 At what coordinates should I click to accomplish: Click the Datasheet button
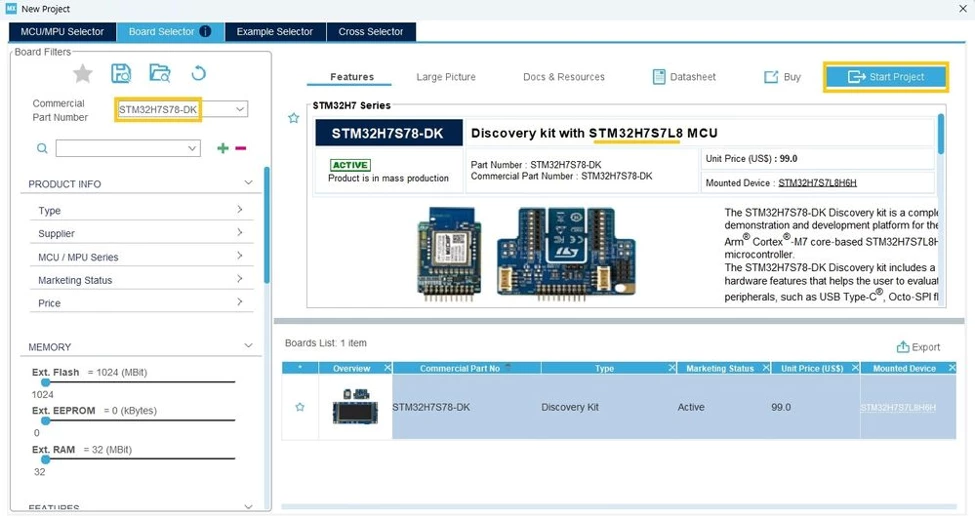684,76
